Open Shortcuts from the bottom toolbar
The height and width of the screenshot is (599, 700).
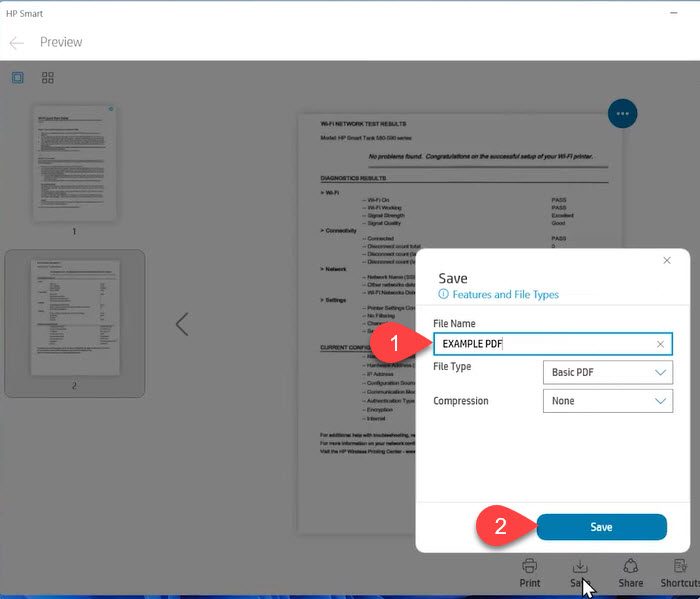point(680,571)
